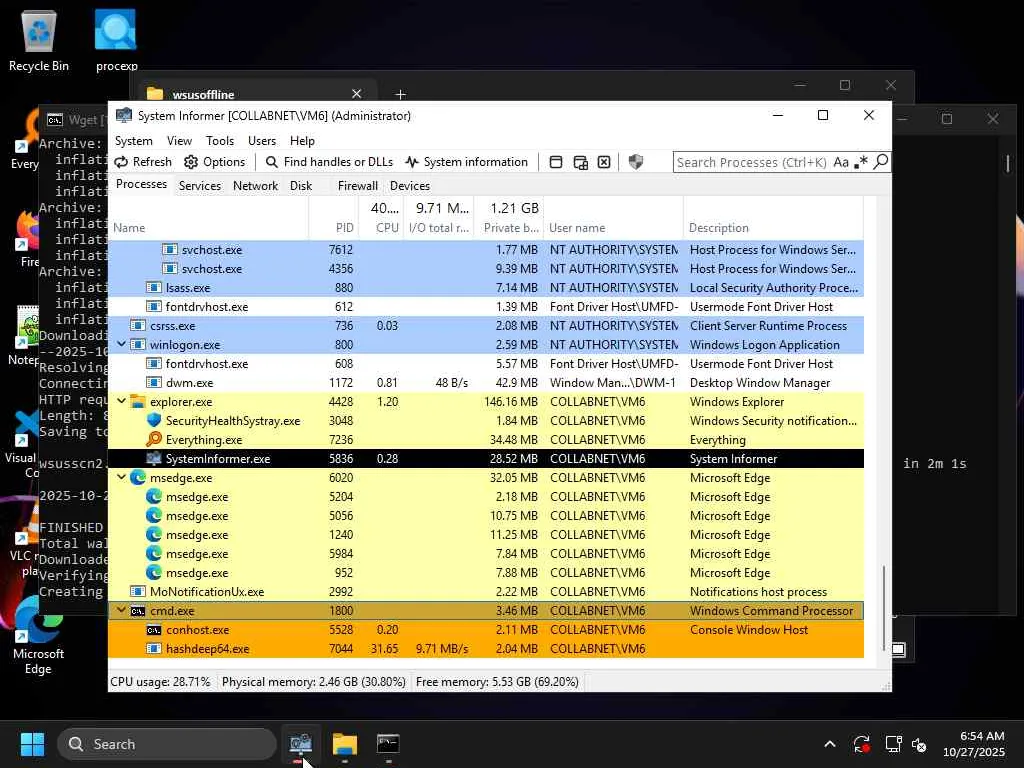Collapse the explorer.exe tree node
This screenshot has height=768, width=1024.
[121, 401]
